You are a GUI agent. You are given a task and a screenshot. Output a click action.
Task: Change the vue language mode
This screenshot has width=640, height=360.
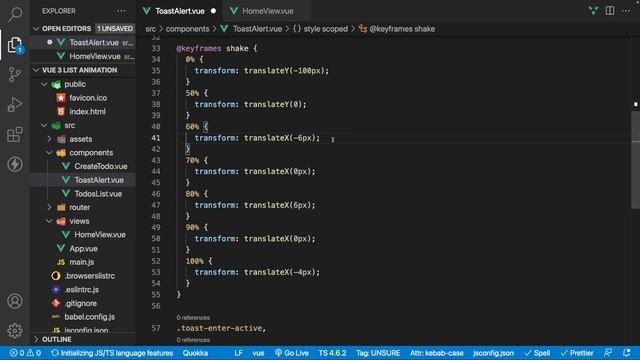tap(258, 353)
